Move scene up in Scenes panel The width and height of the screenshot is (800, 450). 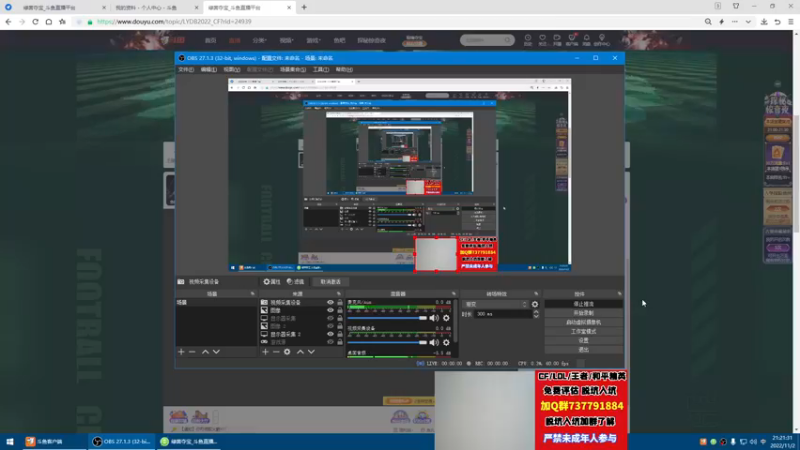tap(205, 352)
